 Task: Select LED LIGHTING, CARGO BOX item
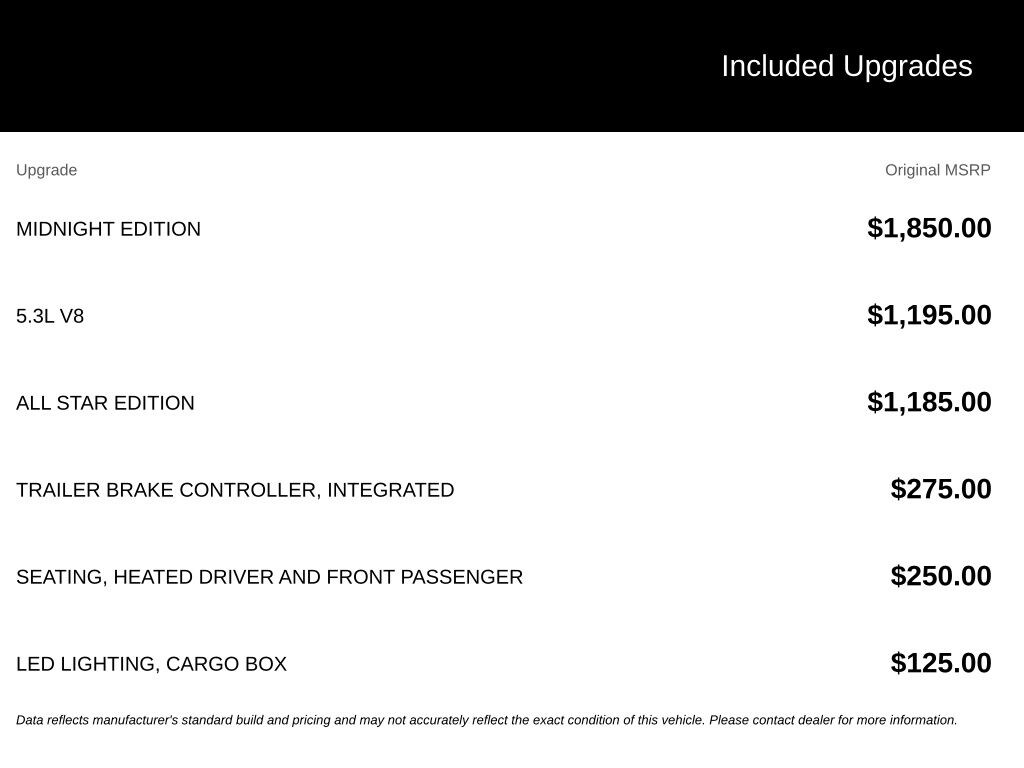click(x=152, y=664)
